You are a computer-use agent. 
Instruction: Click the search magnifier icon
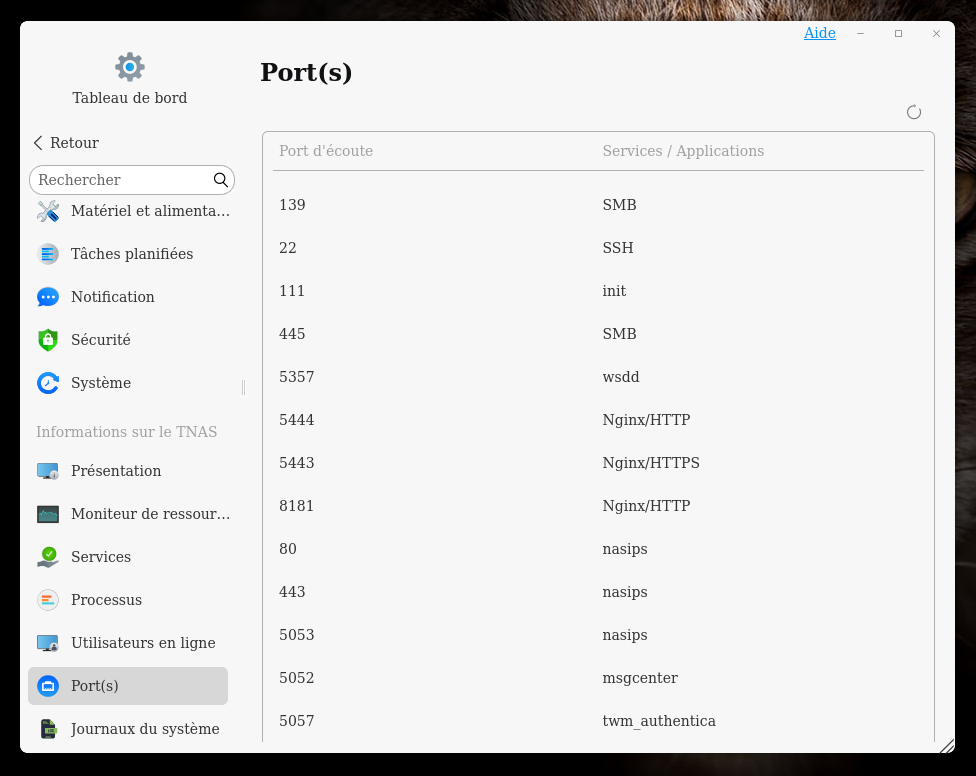point(221,180)
